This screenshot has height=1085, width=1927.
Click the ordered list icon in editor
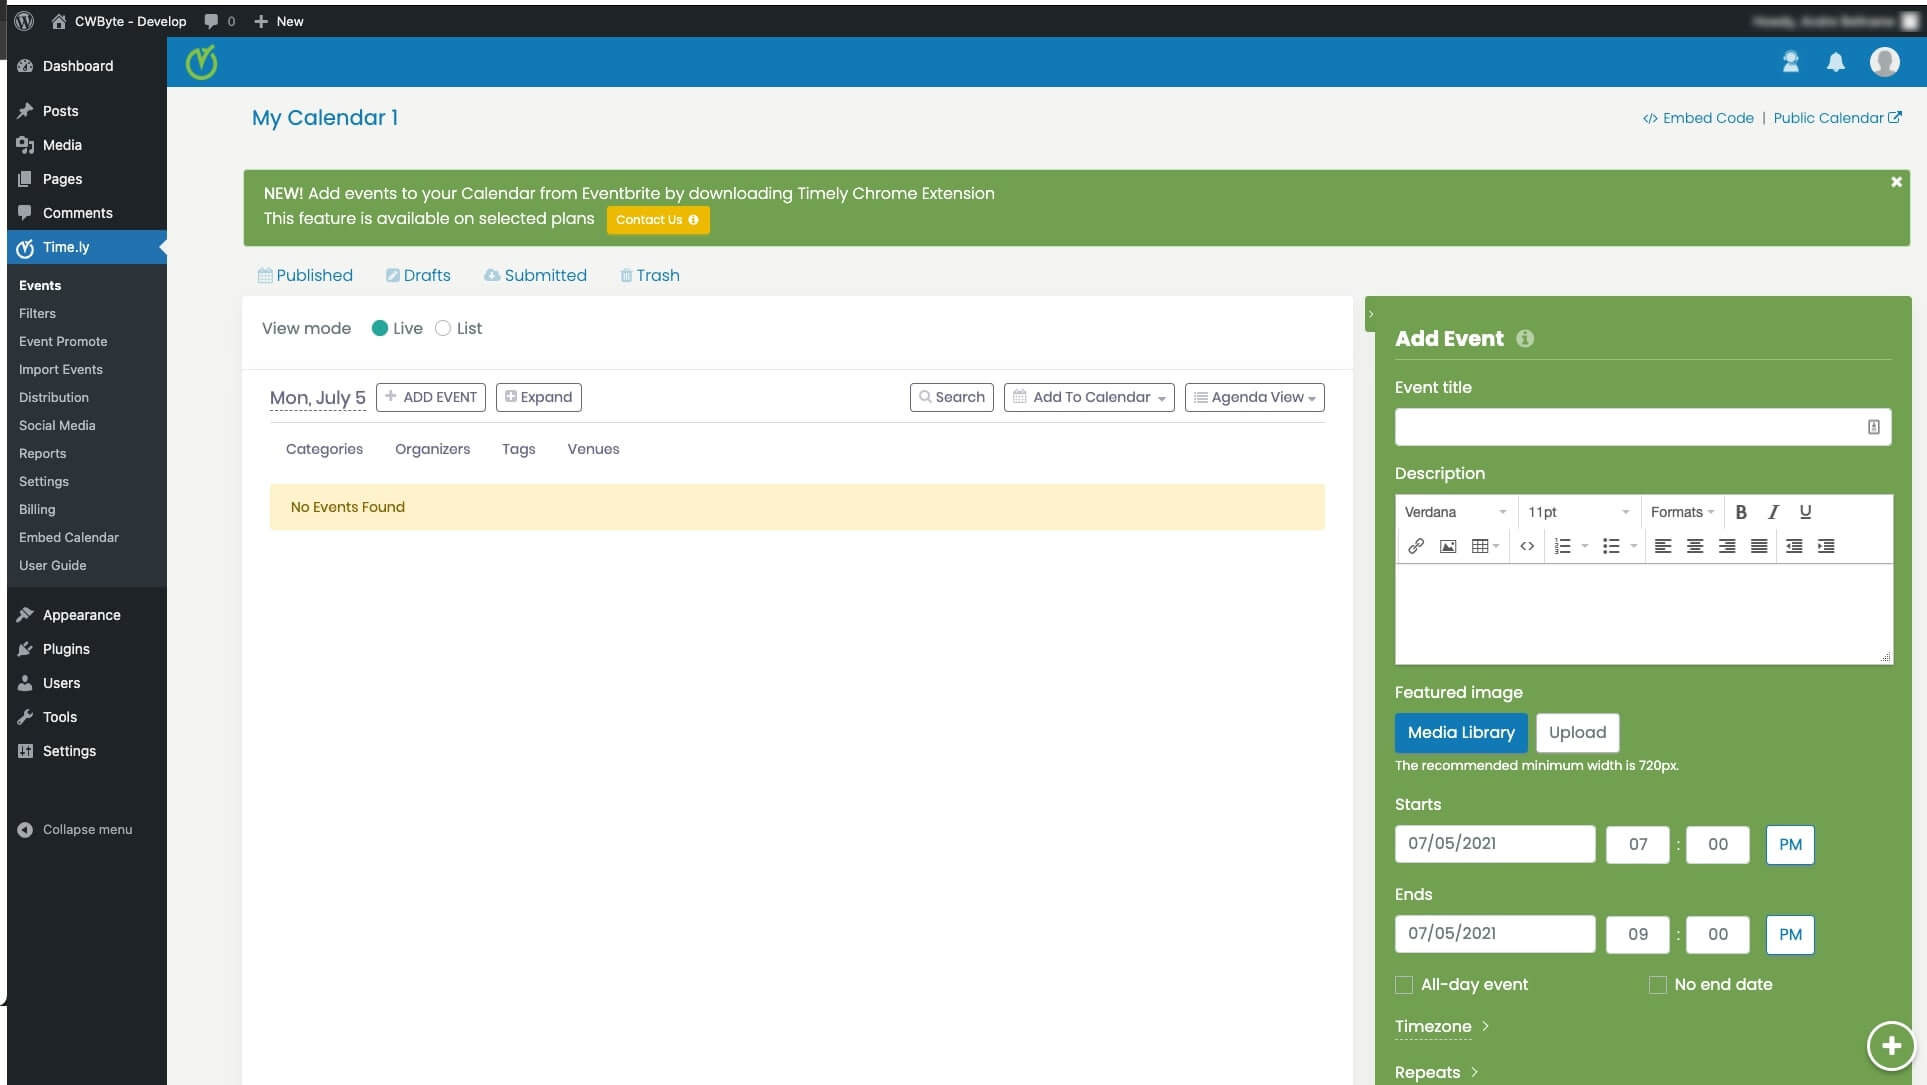click(x=1562, y=545)
